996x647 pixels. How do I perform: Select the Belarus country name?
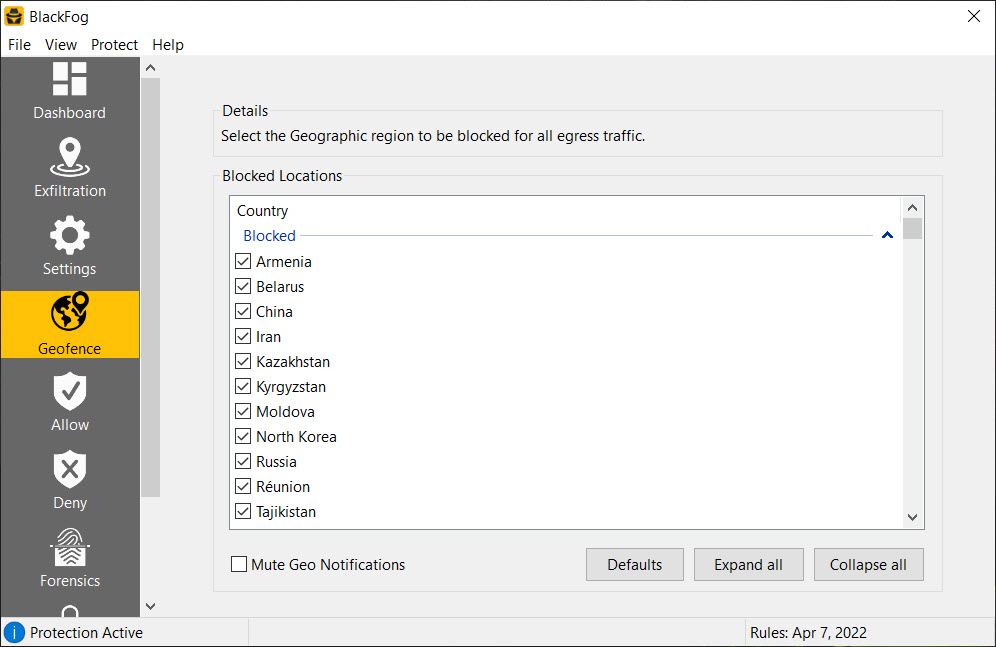[280, 286]
